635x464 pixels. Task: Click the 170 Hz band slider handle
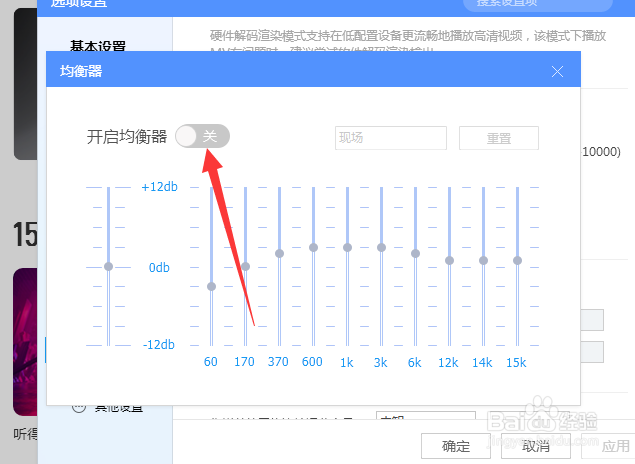(x=245, y=266)
